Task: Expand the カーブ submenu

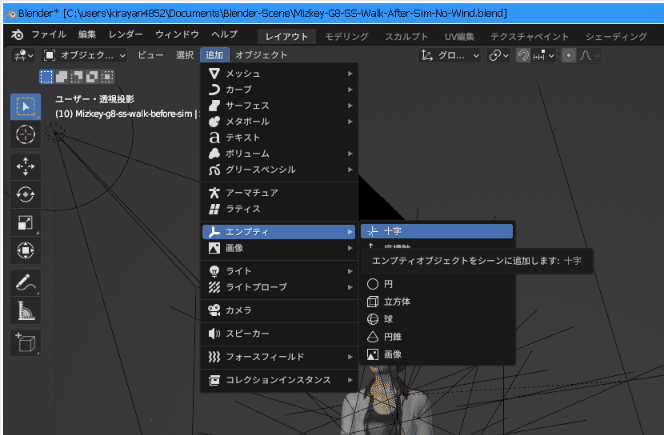Action: click(279, 90)
